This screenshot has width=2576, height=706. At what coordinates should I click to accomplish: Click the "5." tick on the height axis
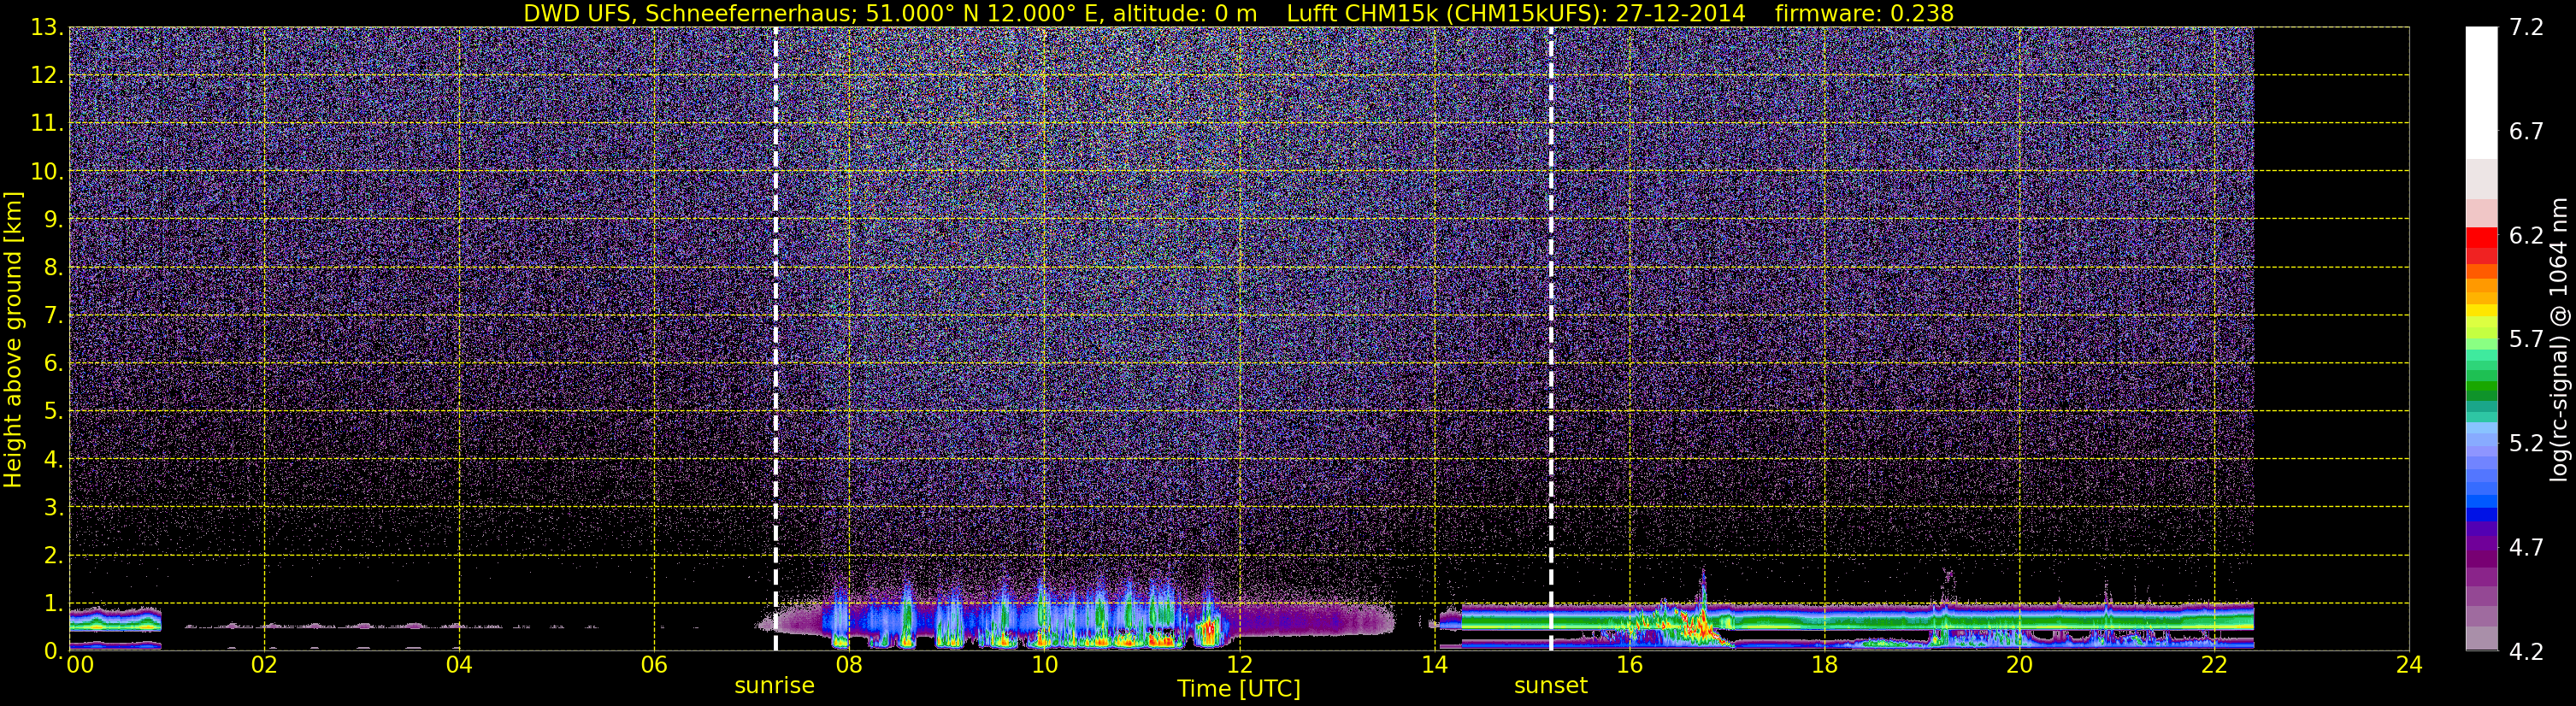click(52, 411)
